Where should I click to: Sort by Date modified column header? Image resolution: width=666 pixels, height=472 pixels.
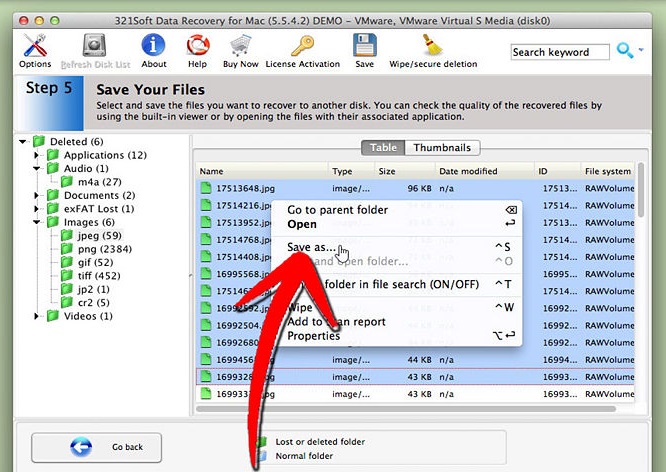pyautogui.click(x=484, y=171)
